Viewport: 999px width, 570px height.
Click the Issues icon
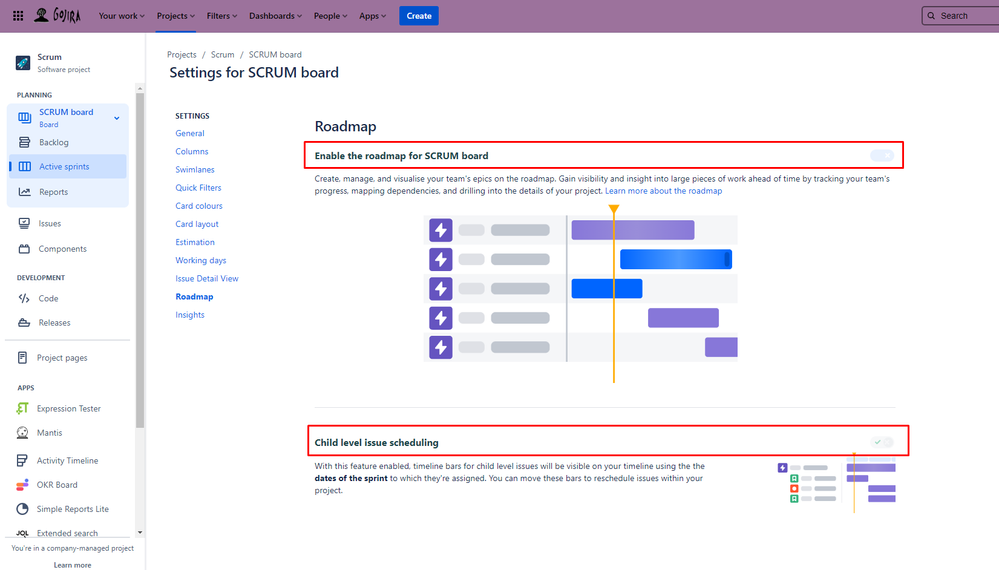[x=24, y=224]
